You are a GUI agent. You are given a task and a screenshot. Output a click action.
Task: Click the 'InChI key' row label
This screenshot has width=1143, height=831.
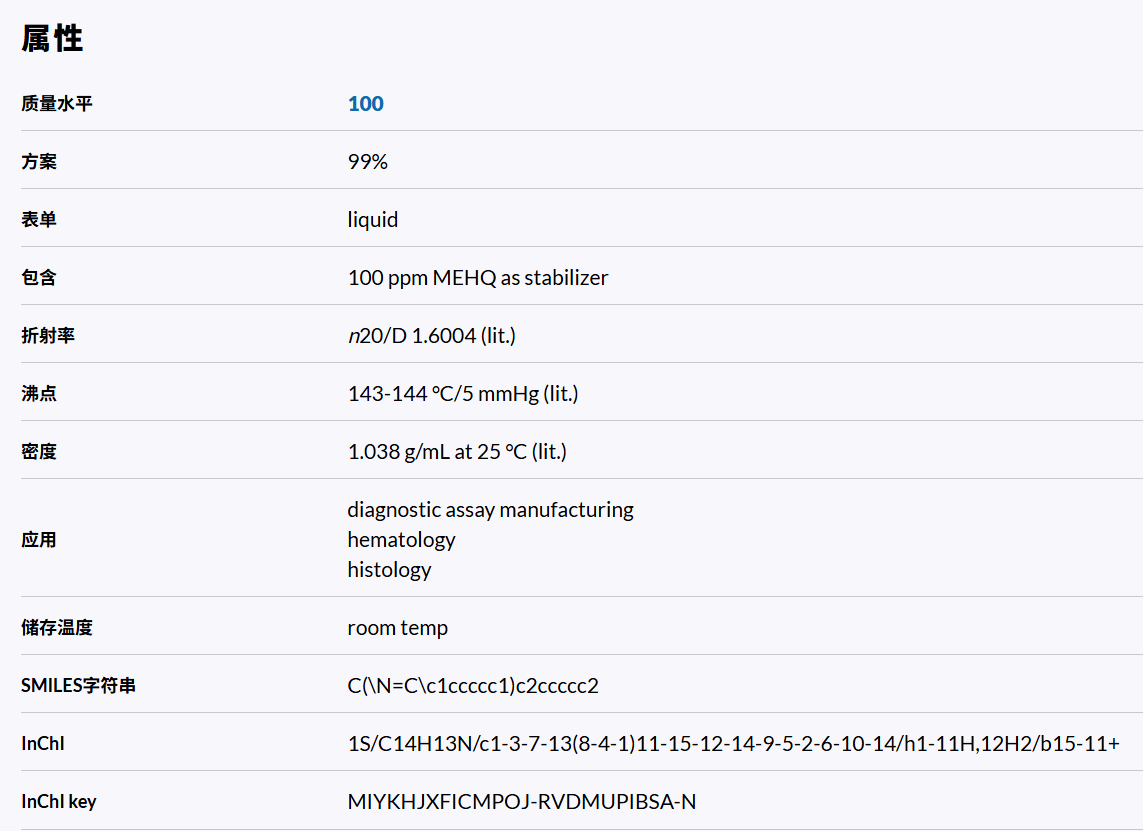pos(59,802)
